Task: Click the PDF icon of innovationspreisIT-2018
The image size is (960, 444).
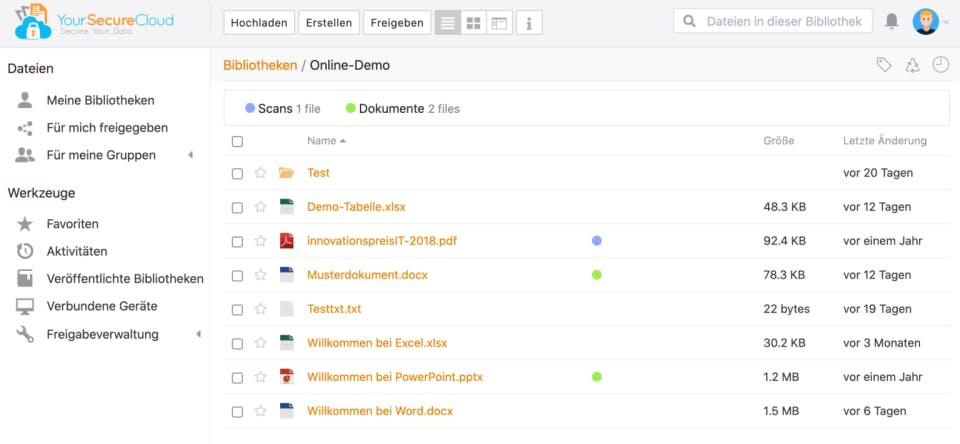Action: [x=287, y=241]
